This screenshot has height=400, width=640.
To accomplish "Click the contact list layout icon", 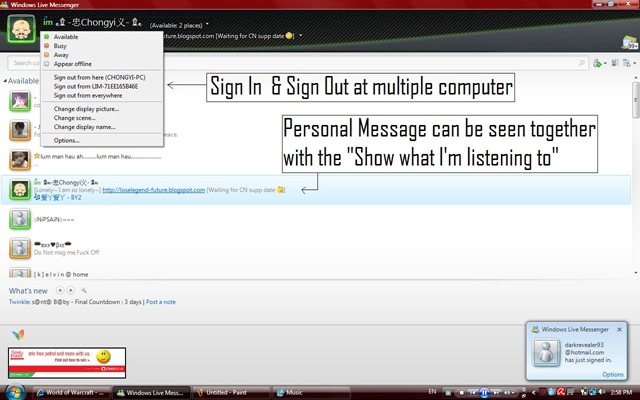I will tap(615, 63).
